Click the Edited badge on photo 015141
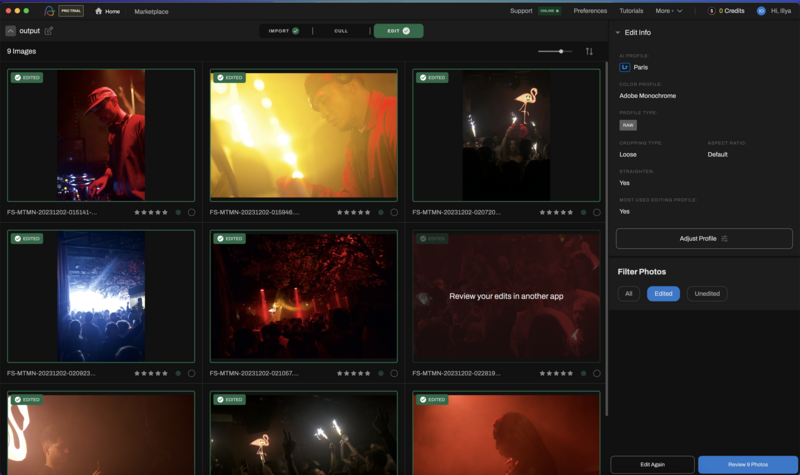 click(x=27, y=78)
